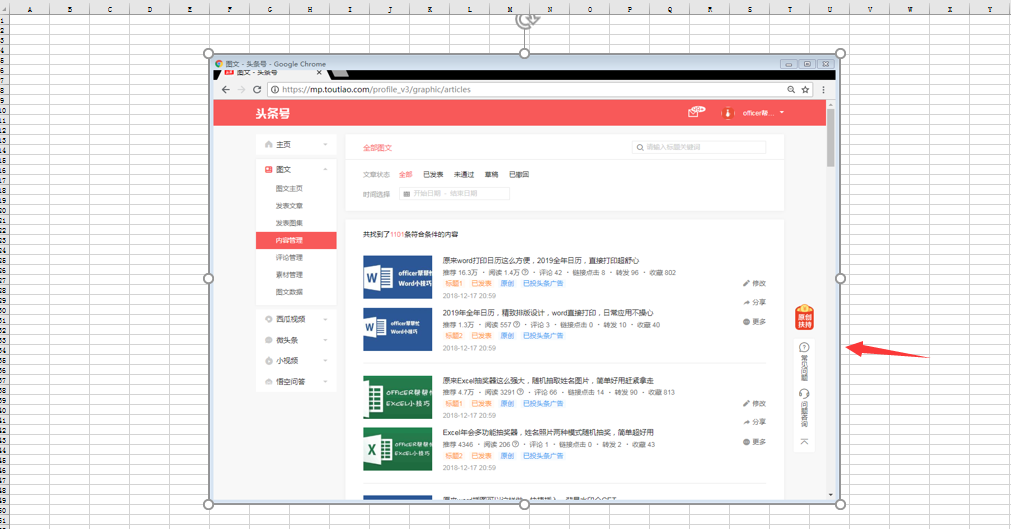Click the Chrome address bar URL
This screenshot has height=529, width=1011.
pyautogui.click(x=377, y=90)
